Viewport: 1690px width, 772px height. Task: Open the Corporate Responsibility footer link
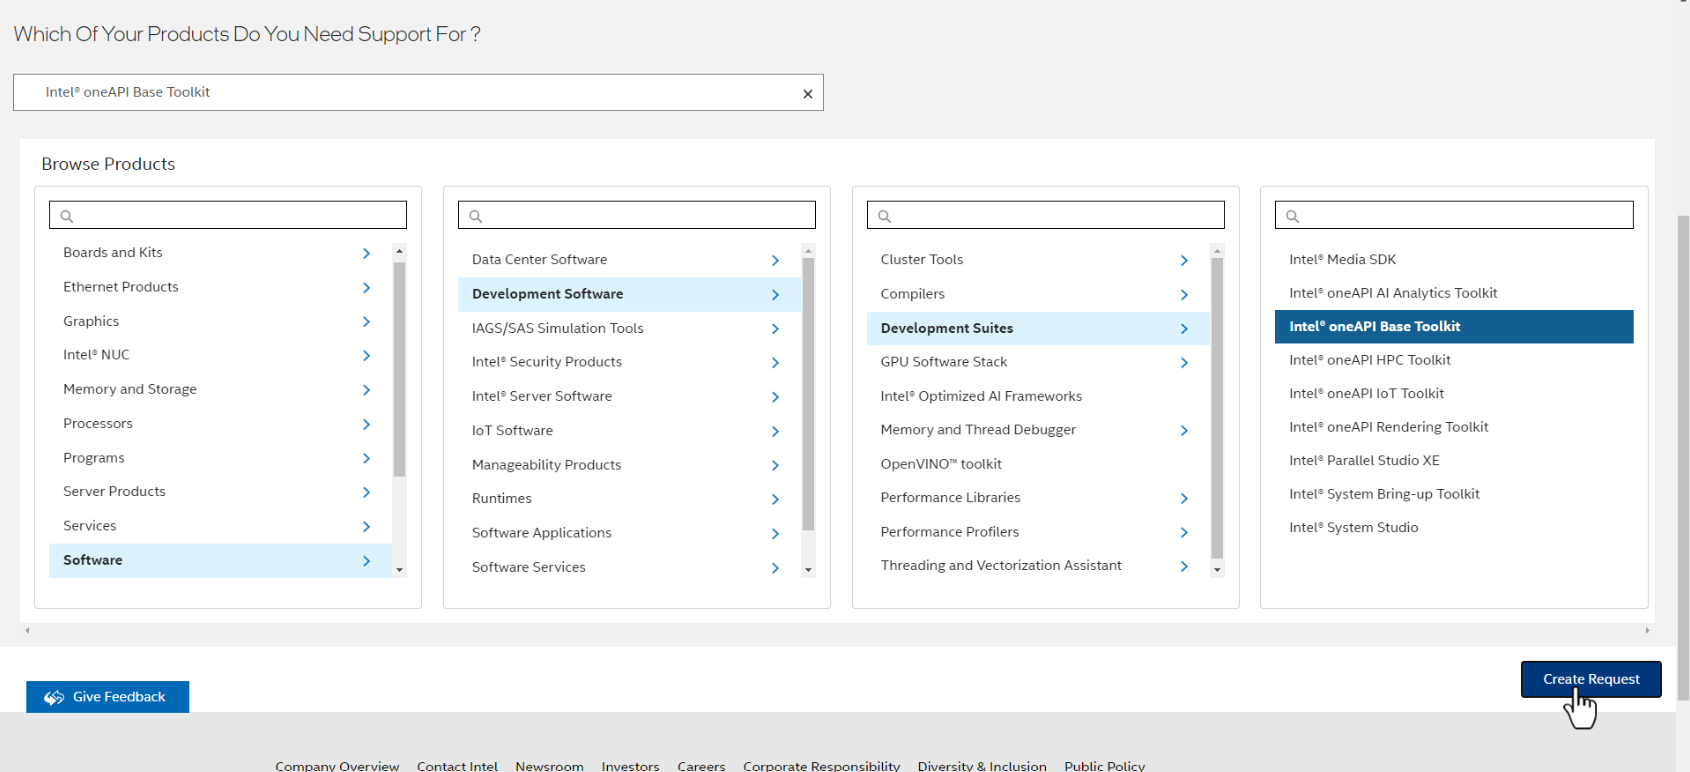[821, 766]
